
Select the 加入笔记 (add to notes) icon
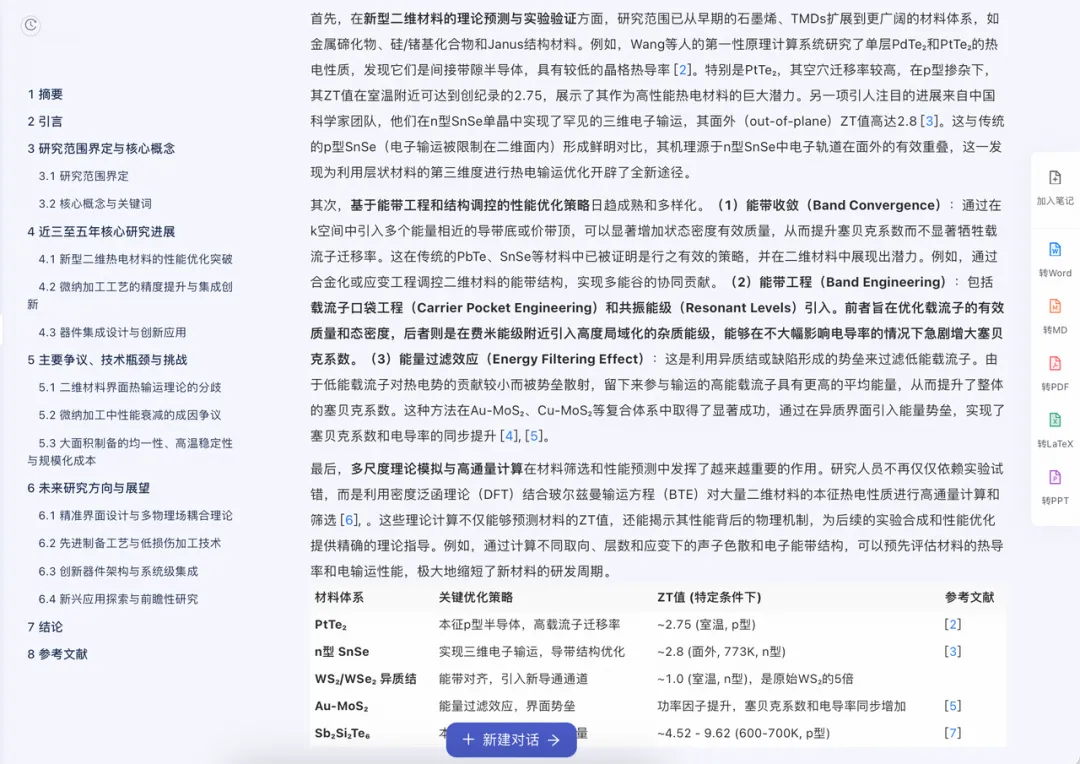point(1055,186)
